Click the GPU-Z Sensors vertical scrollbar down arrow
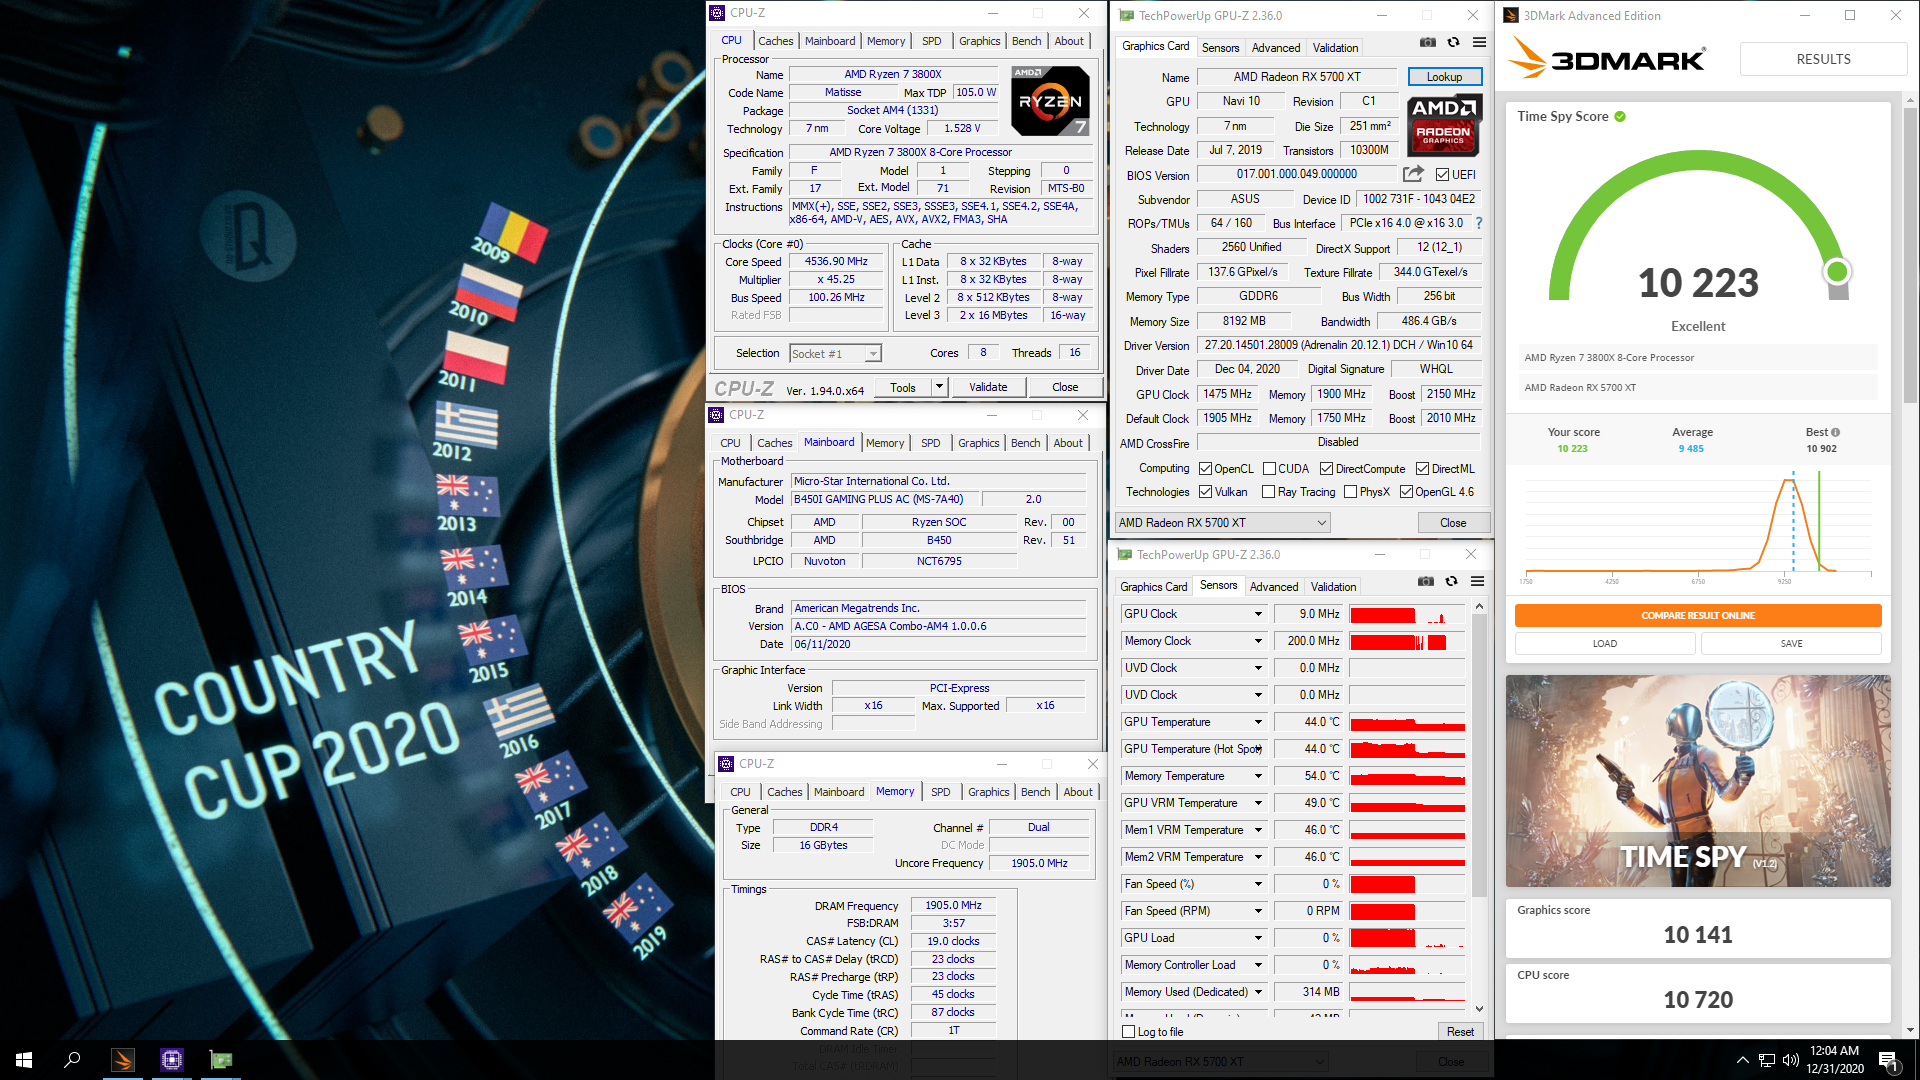Screen dimensions: 1920x1080 (x=1479, y=1009)
